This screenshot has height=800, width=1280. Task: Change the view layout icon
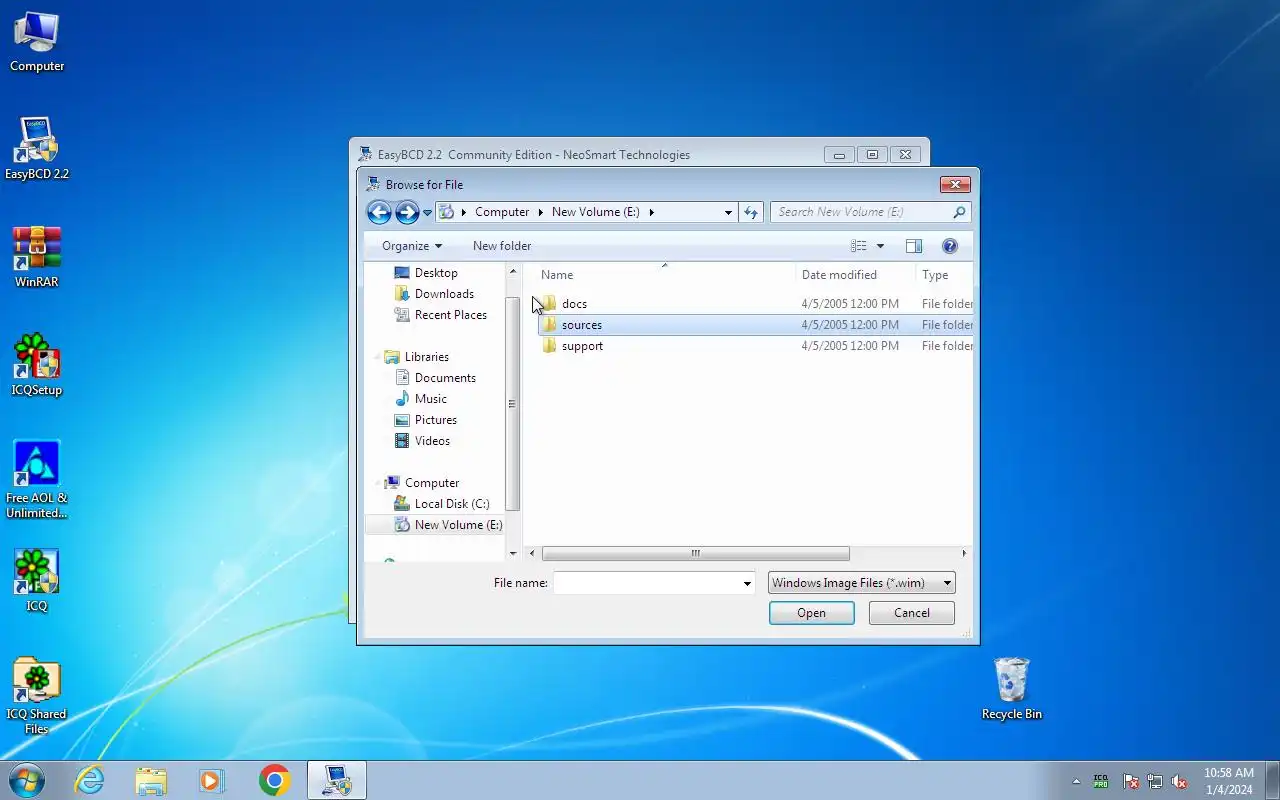[x=859, y=246]
